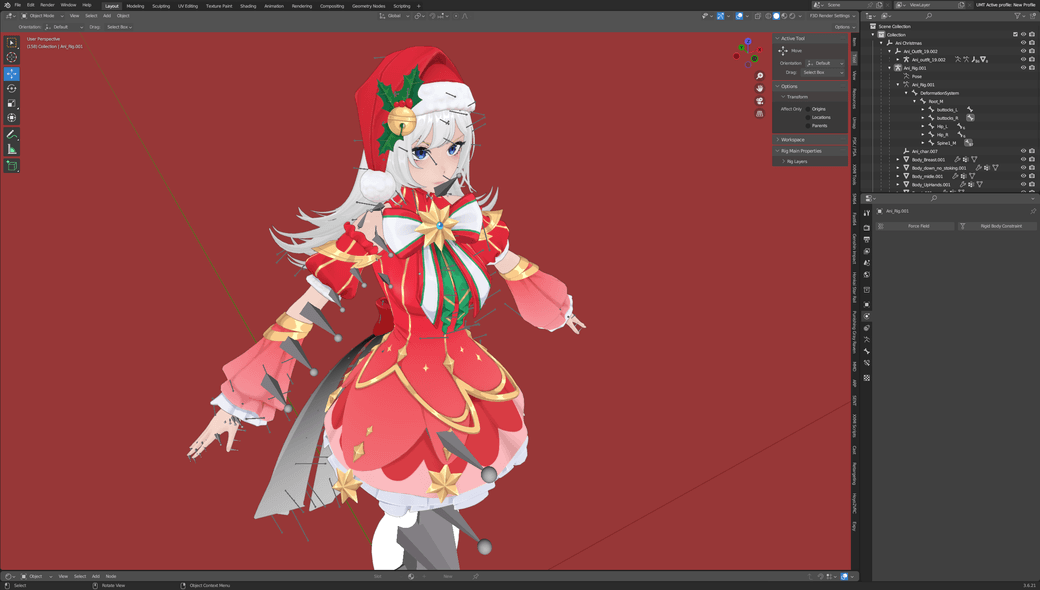1040x590 pixels.
Task: Activate the Scale tool
Action: (11, 101)
